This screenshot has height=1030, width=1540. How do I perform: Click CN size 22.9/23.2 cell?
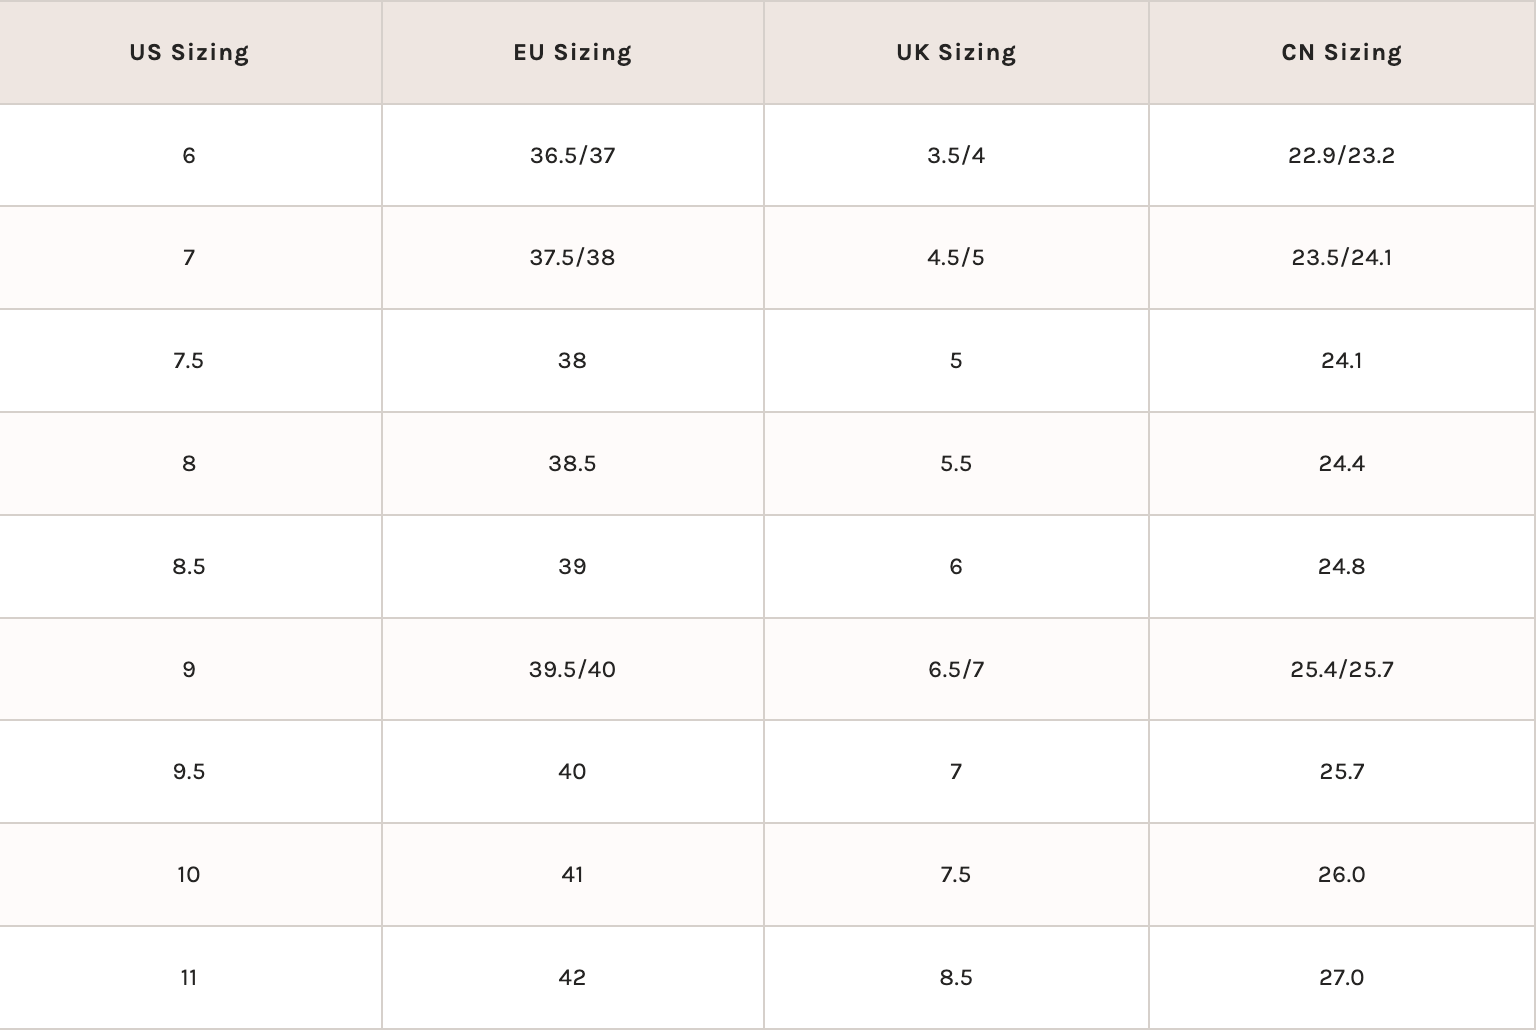coord(1341,155)
